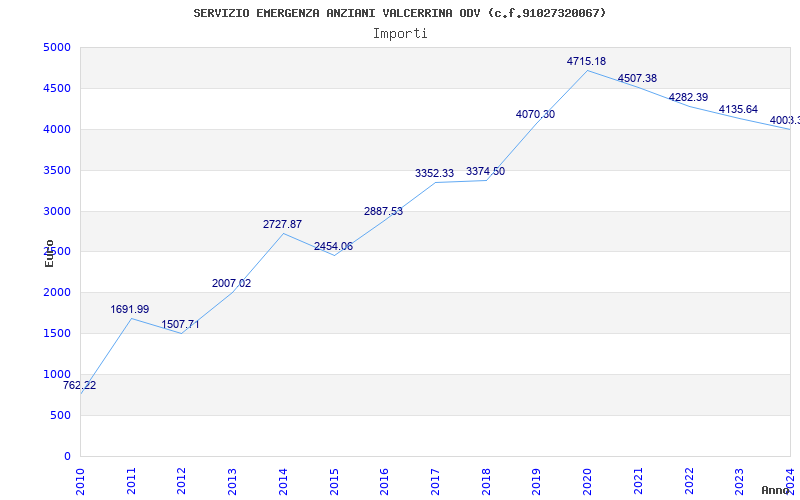This screenshot has width=800, height=500.
Task: Click the 500 y-axis tick label
Action: point(61,415)
